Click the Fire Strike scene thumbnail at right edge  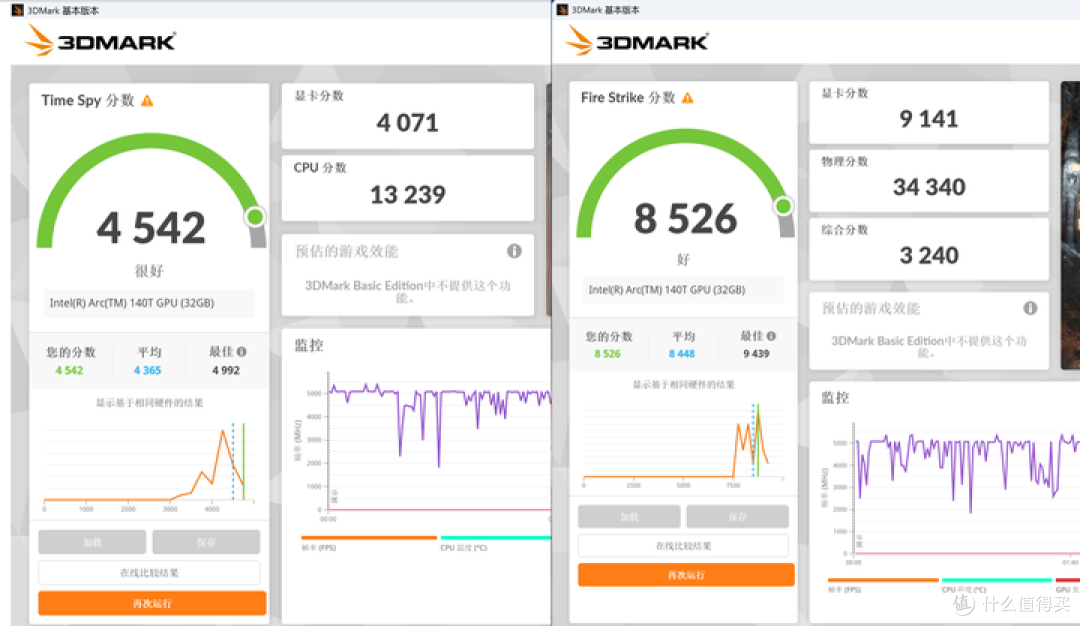tap(1071, 226)
